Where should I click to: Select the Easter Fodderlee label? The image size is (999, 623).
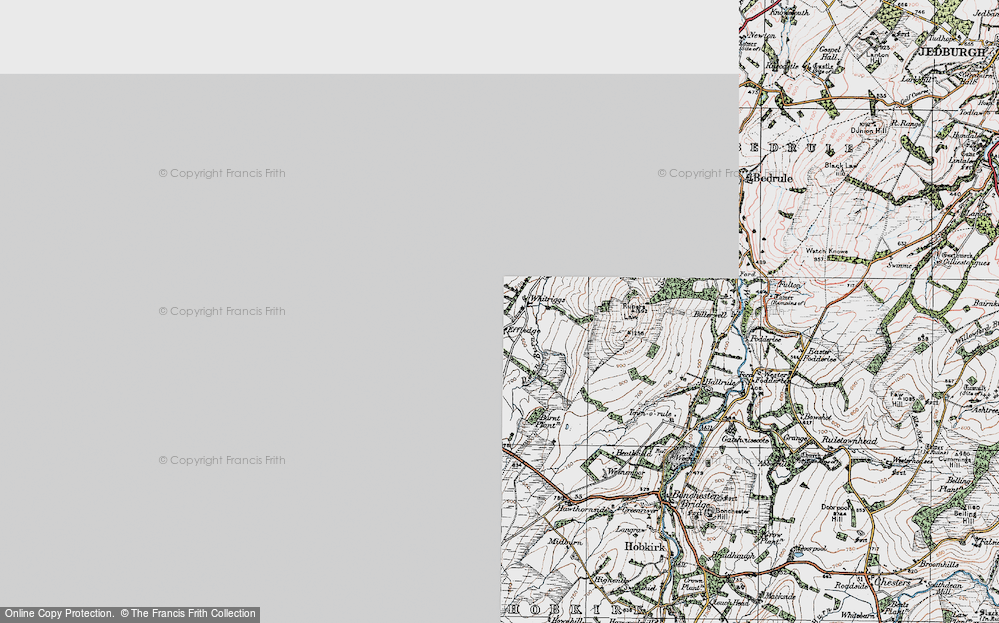click(819, 355)
